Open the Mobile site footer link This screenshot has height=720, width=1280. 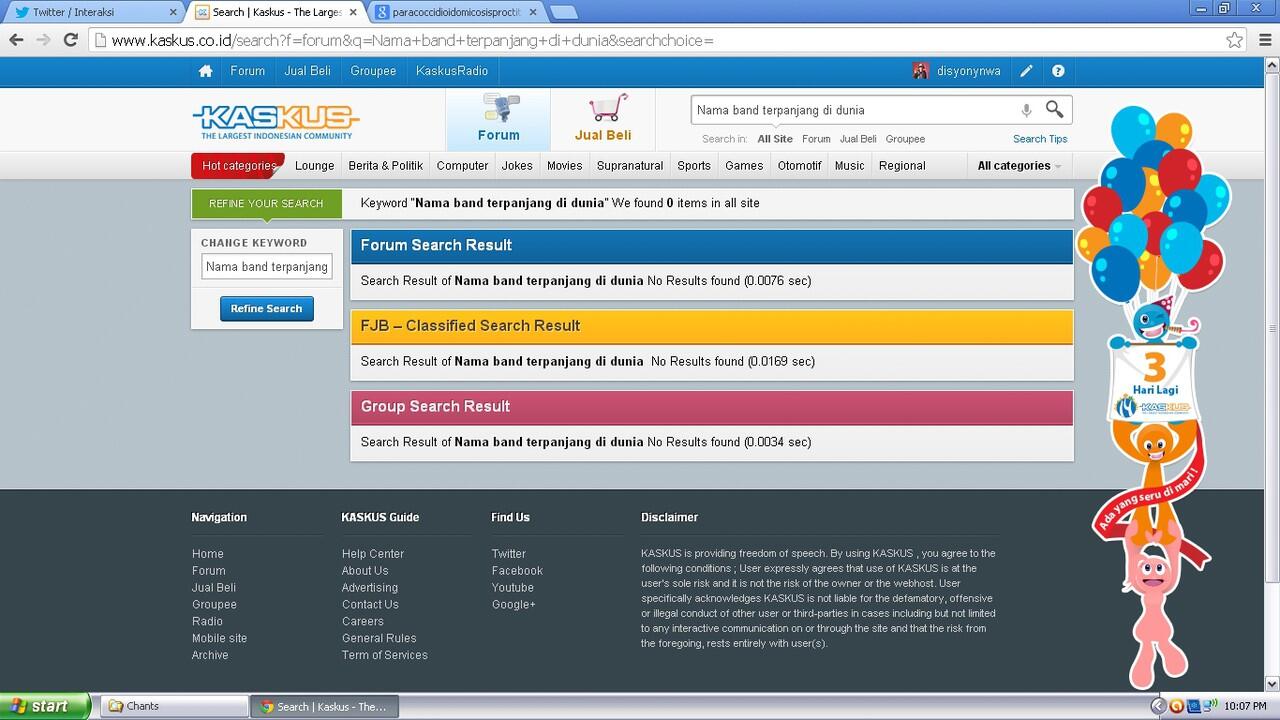click(219, 638)
